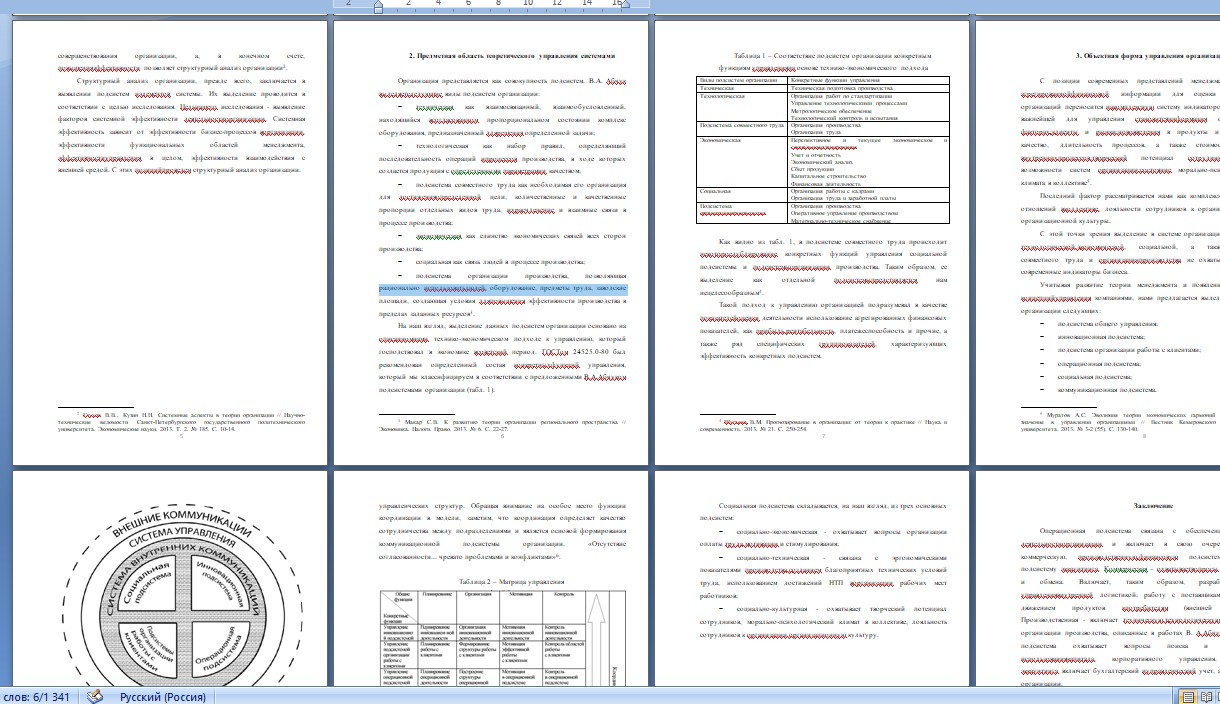Viewport: 1220px width, 704px height.
Task: Click the right indent marker on ruler
Action: (x=624, y=6)
